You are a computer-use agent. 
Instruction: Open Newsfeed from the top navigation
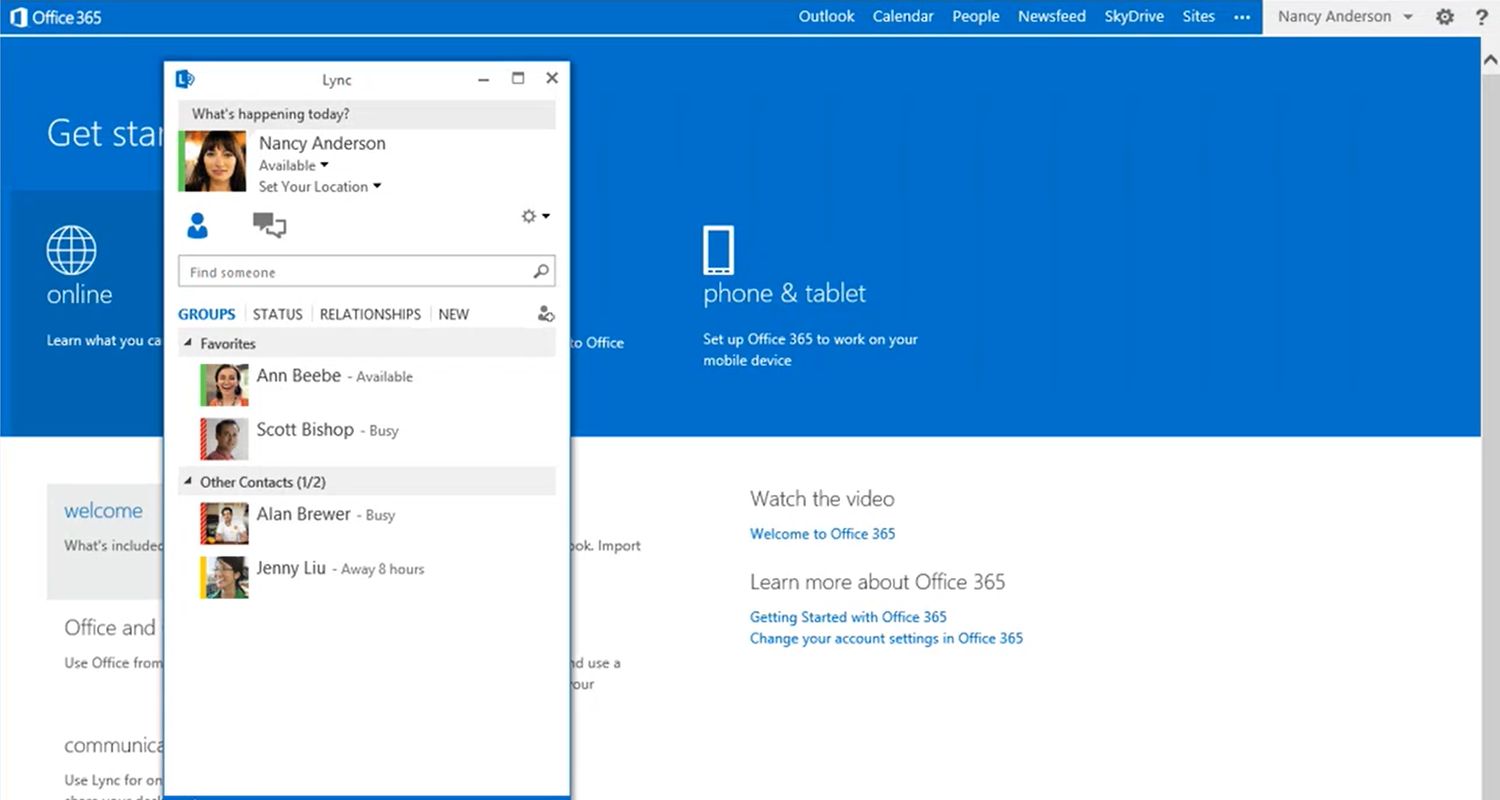(1052, 16)
